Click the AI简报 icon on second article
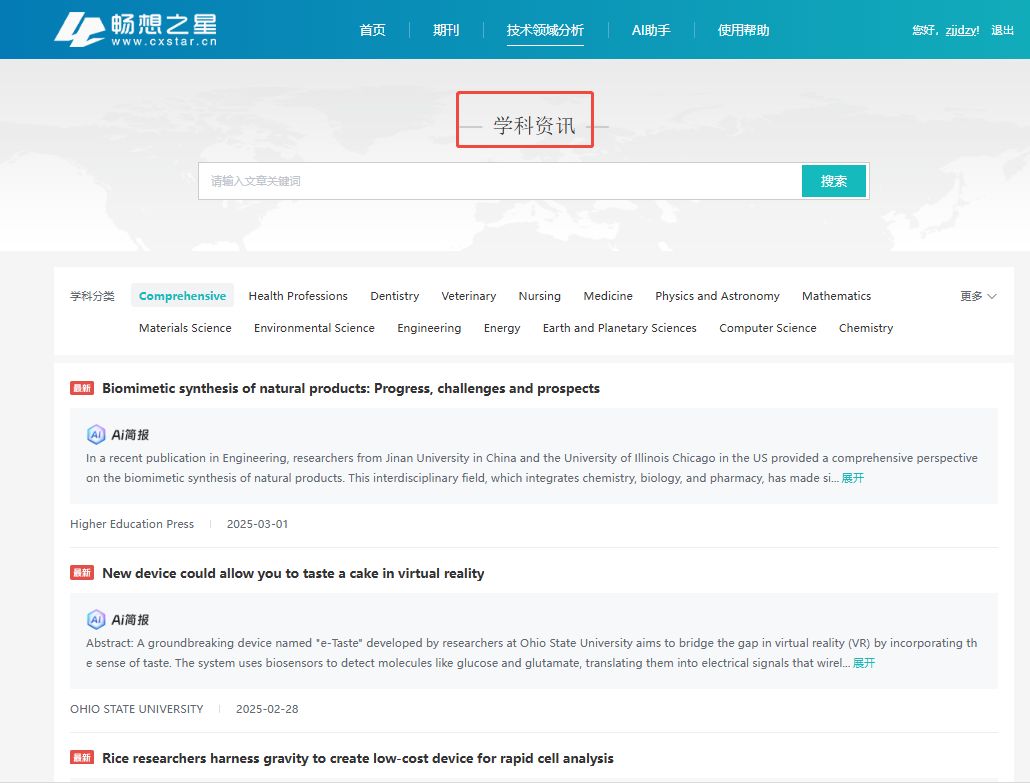 [96, 619]
